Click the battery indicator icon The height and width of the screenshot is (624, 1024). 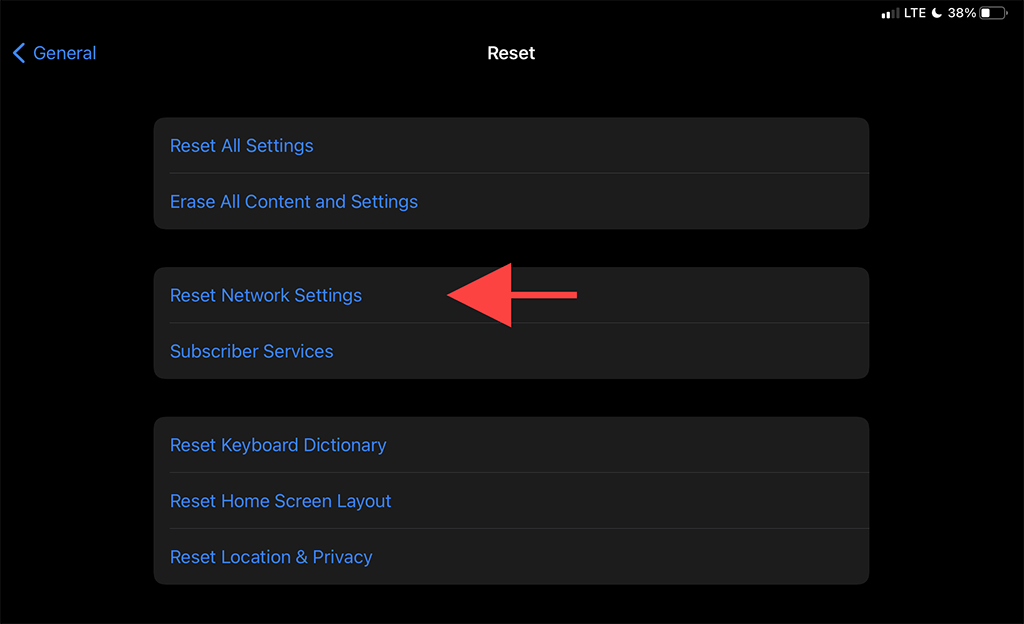[992, 13]
